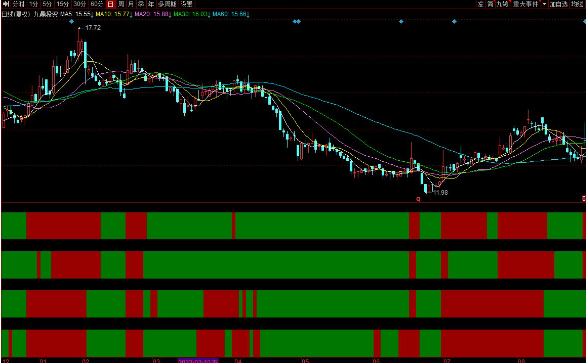Screen dimensions: 586x363
Task: Expand the dropdown arrow beside 重大事件
Action: tap(544, 4)
